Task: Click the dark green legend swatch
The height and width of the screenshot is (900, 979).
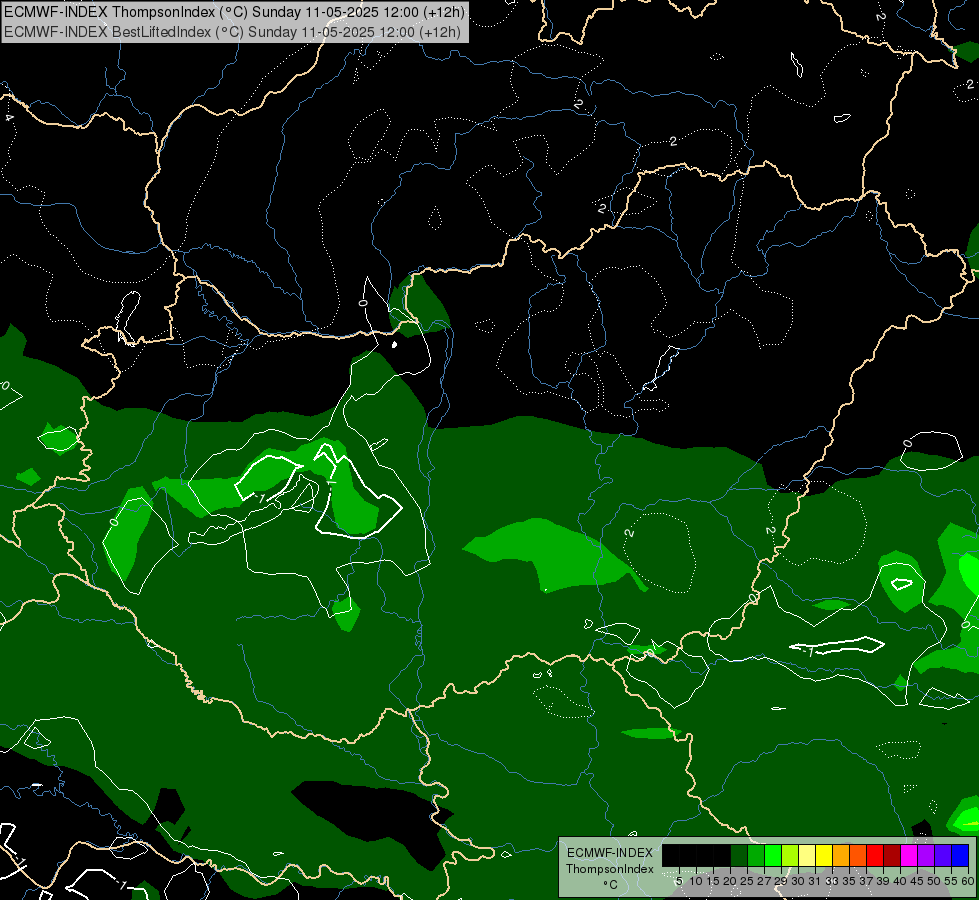Action: pos(739,855)
